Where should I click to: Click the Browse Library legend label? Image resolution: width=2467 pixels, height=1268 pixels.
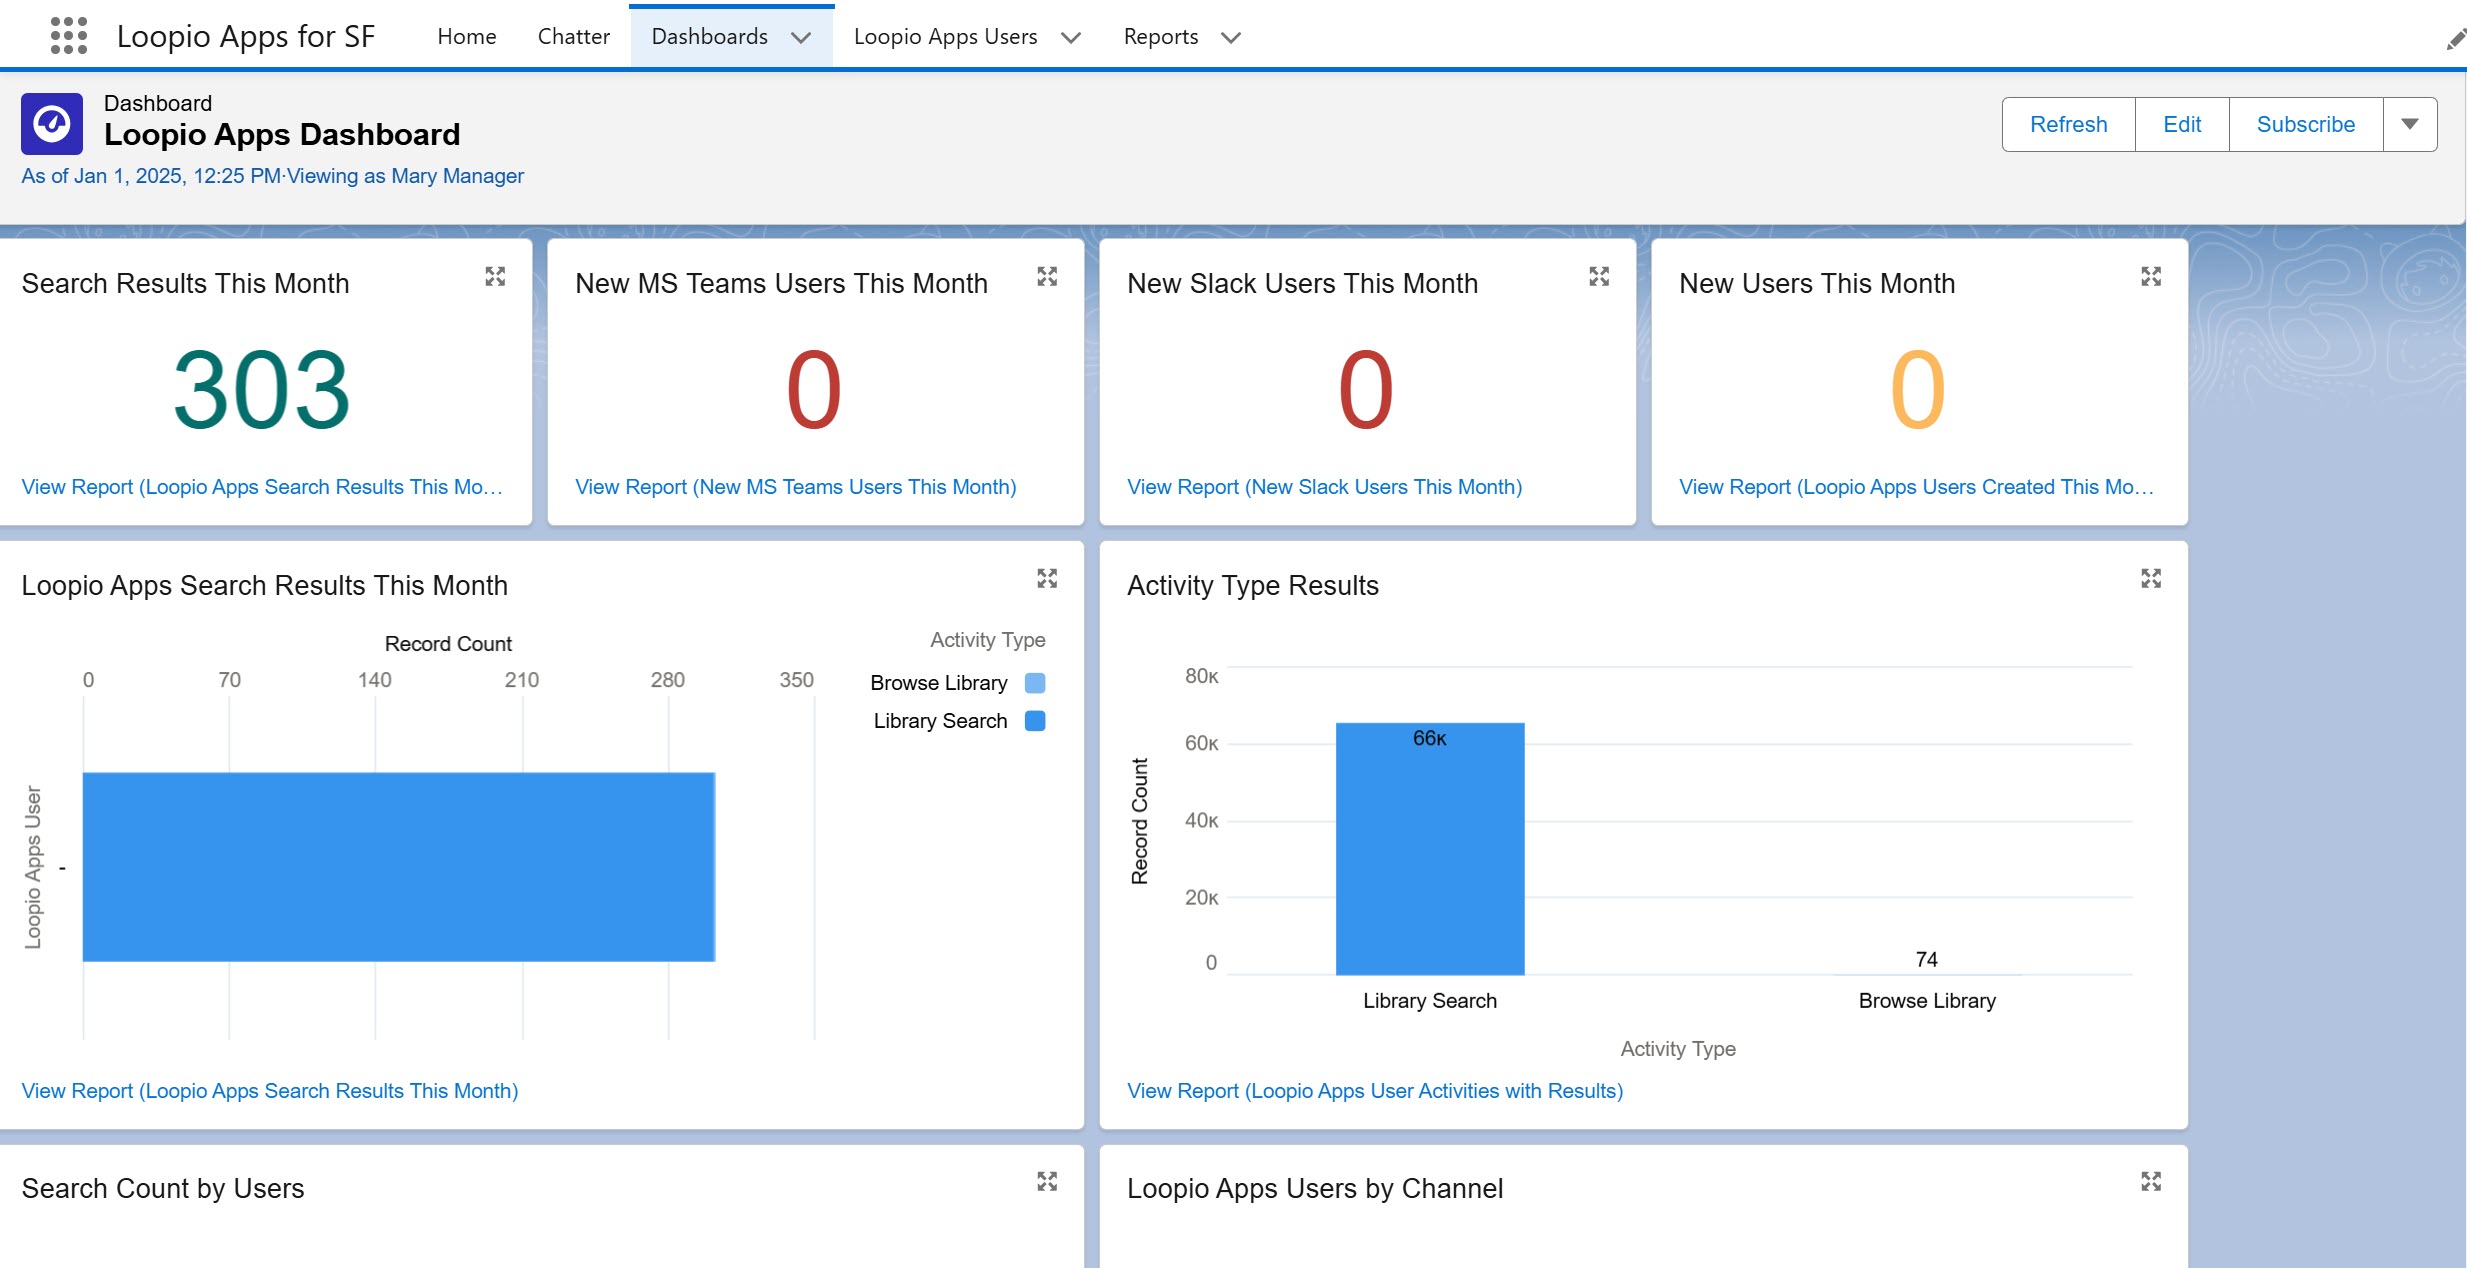coord(939,683)
